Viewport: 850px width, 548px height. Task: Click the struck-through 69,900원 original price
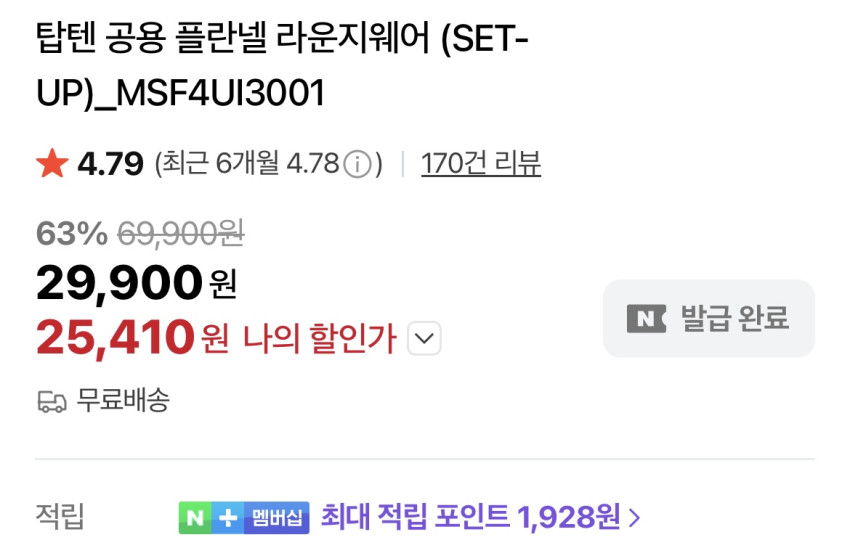pos(181,233)
